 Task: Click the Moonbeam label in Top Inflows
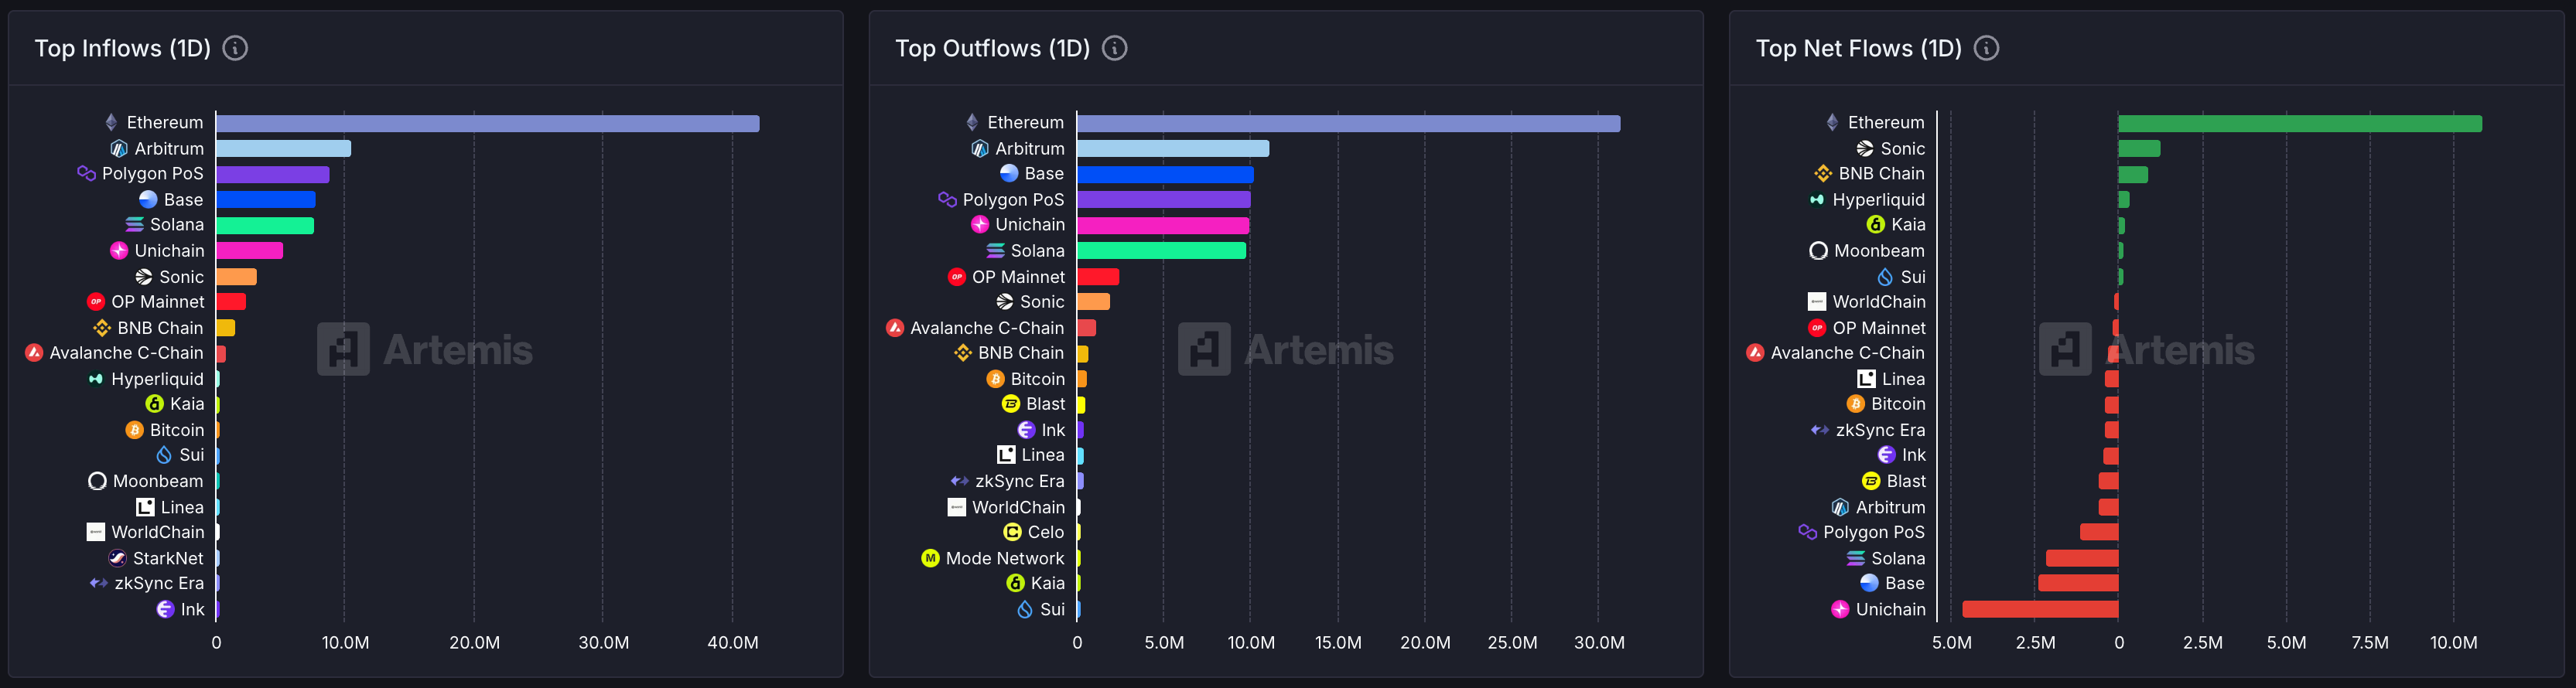coord(158,481)
